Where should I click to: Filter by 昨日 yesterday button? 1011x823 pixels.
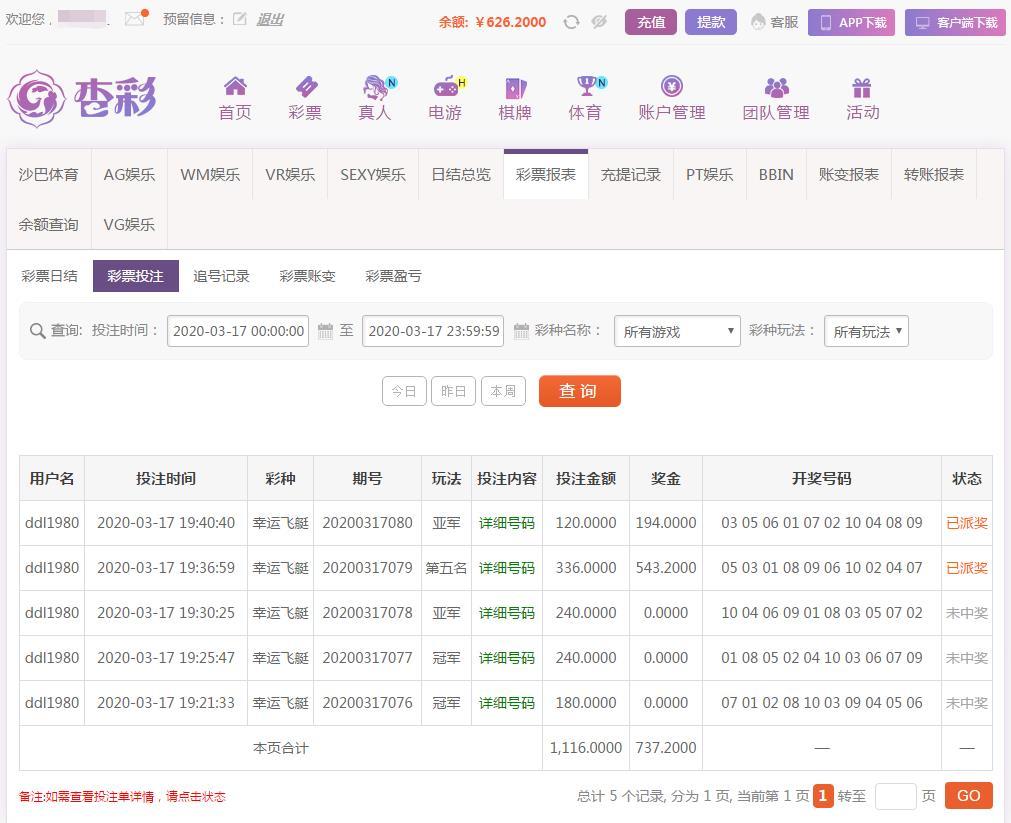coord(453,391)
